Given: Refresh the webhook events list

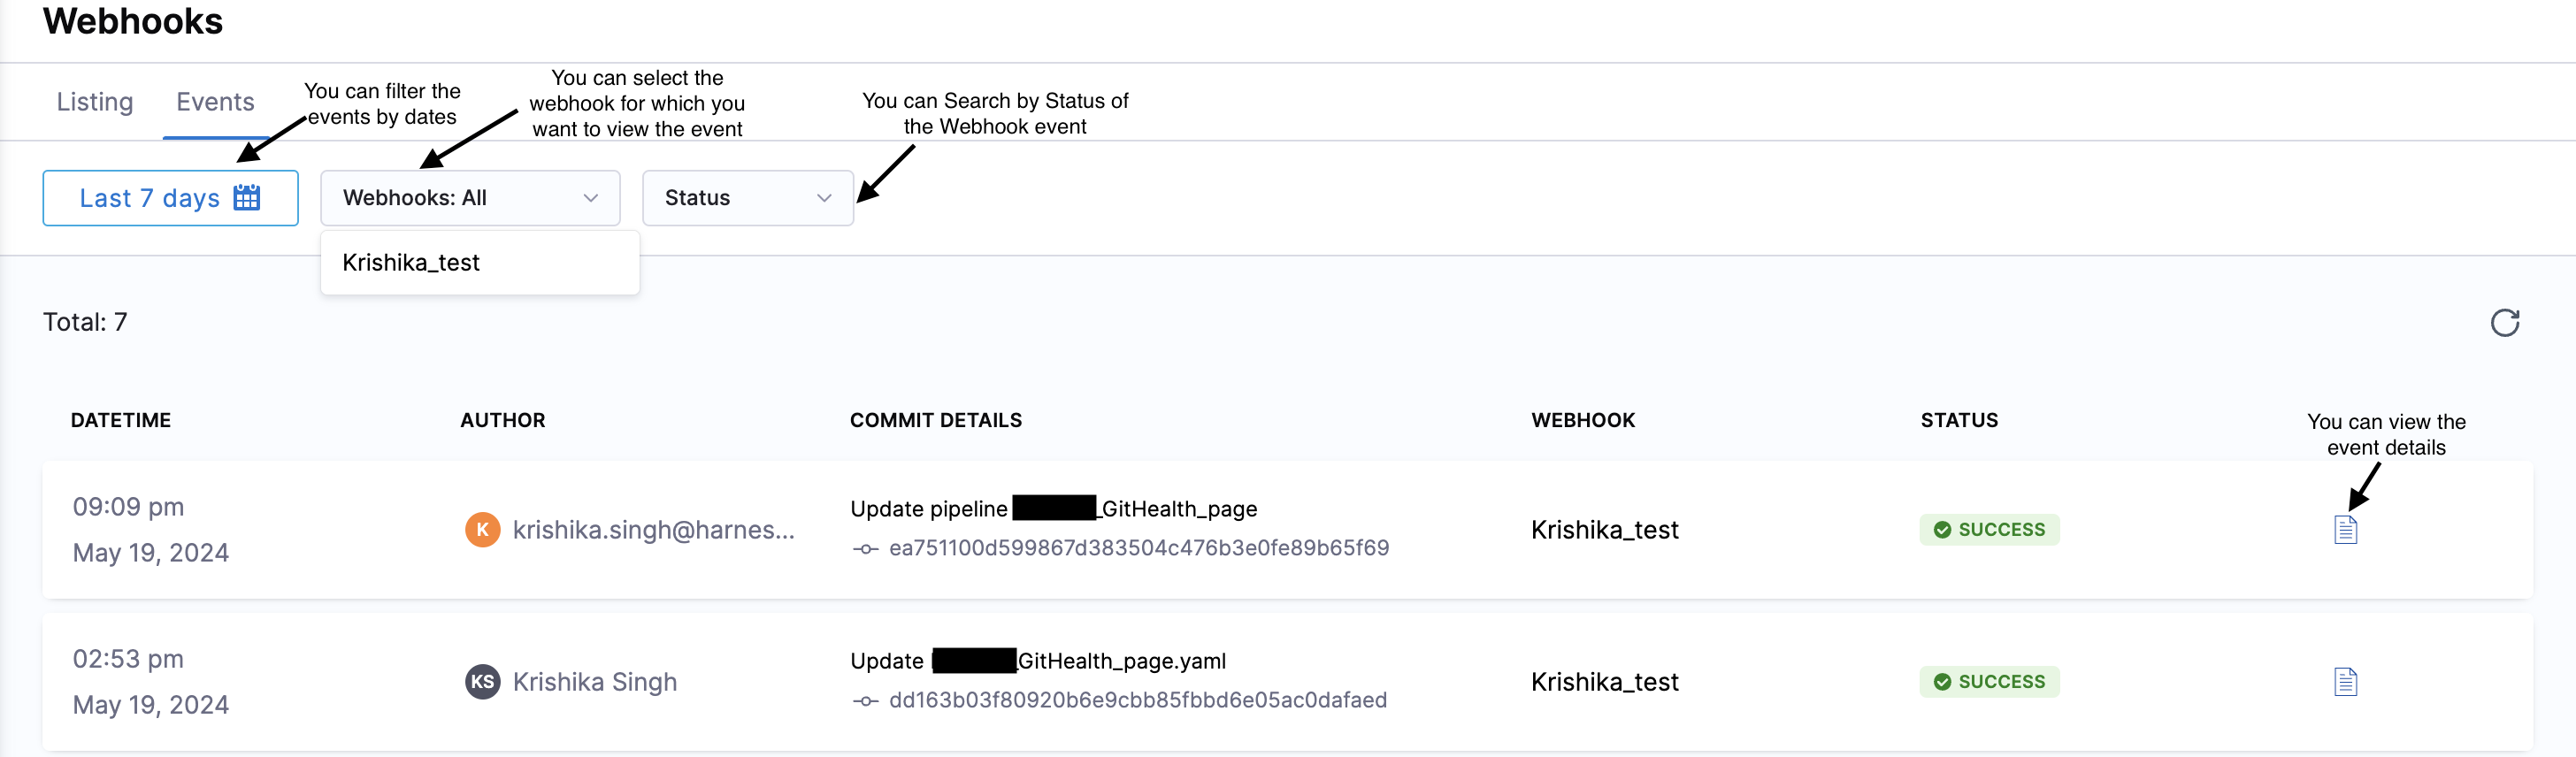Looking at the screenshot, I should tap(2504, 323).
